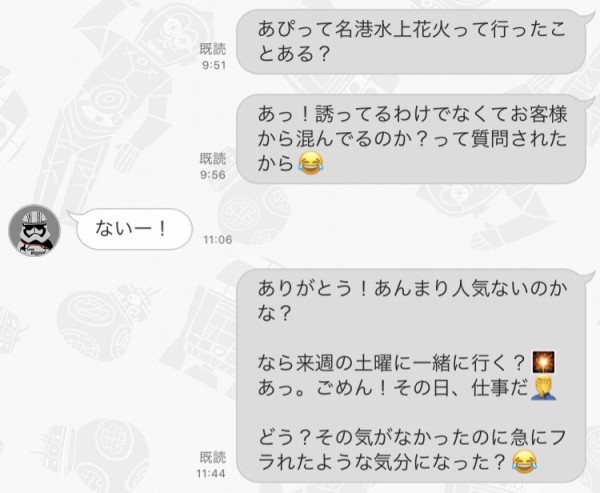The image size is (600, 493).
Task: Tap the facepalm emoji after 仕事だ
Action: pyautogui.click(x=543, y=388)
